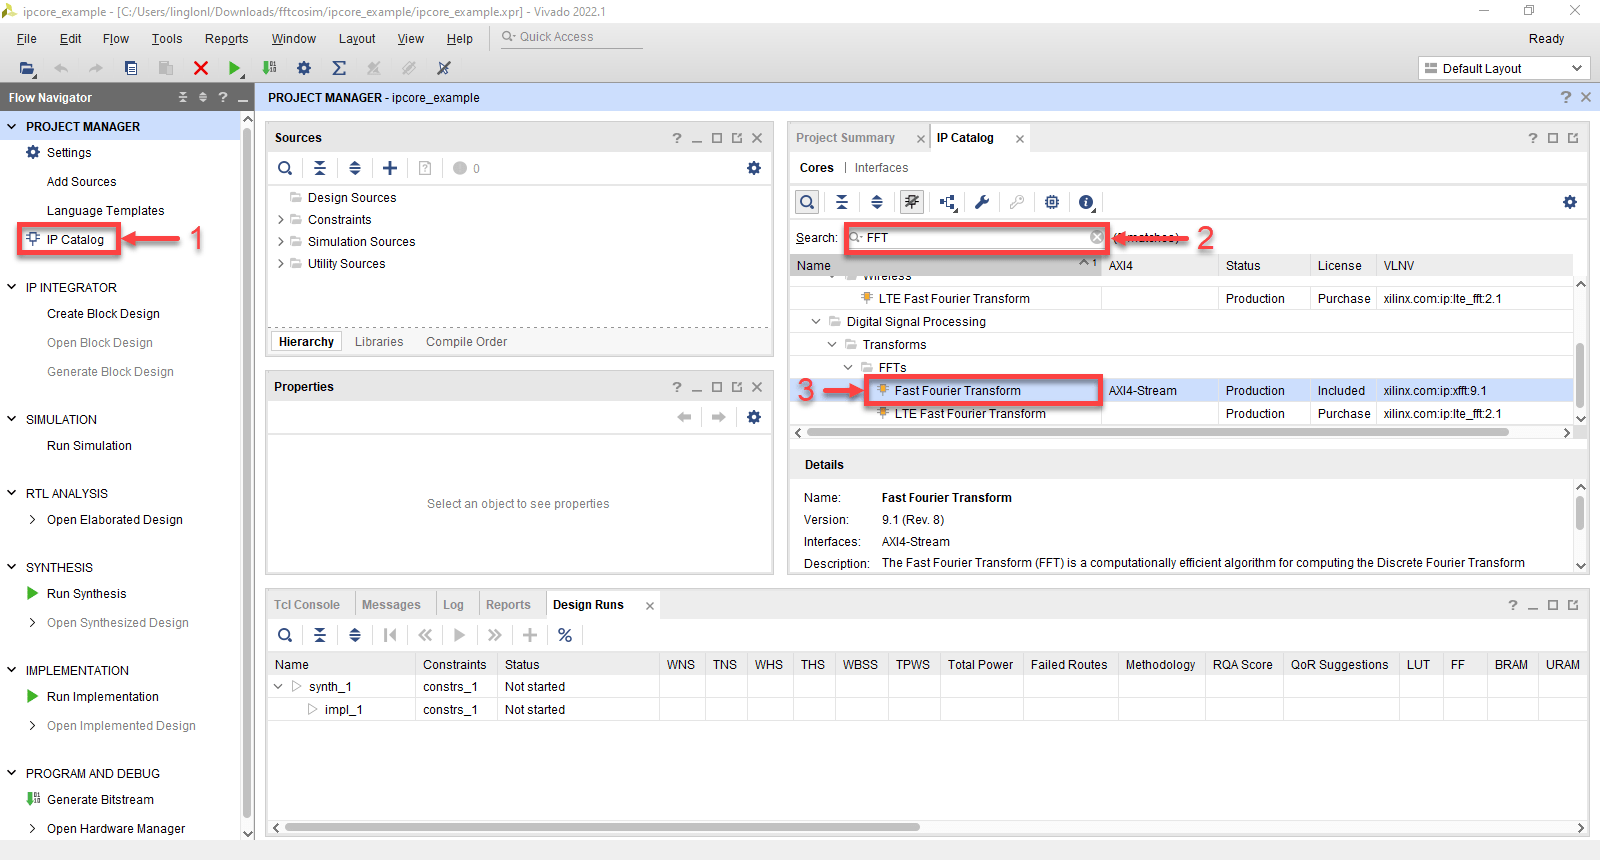Image resolution: width=1600 pixels, height=860 pixels.
Task: Click Generate Bitstream
Action: [x=100, y=799]
